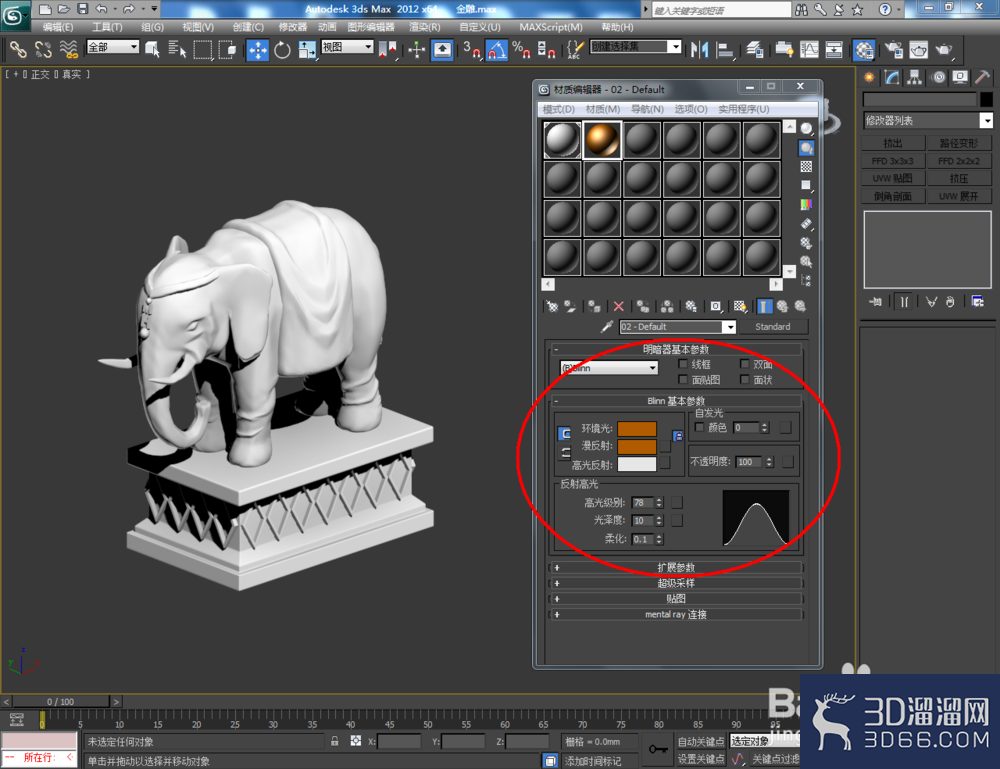Click Get Material icon in material editor
The image size is (1000, 769).
[552, 307]
